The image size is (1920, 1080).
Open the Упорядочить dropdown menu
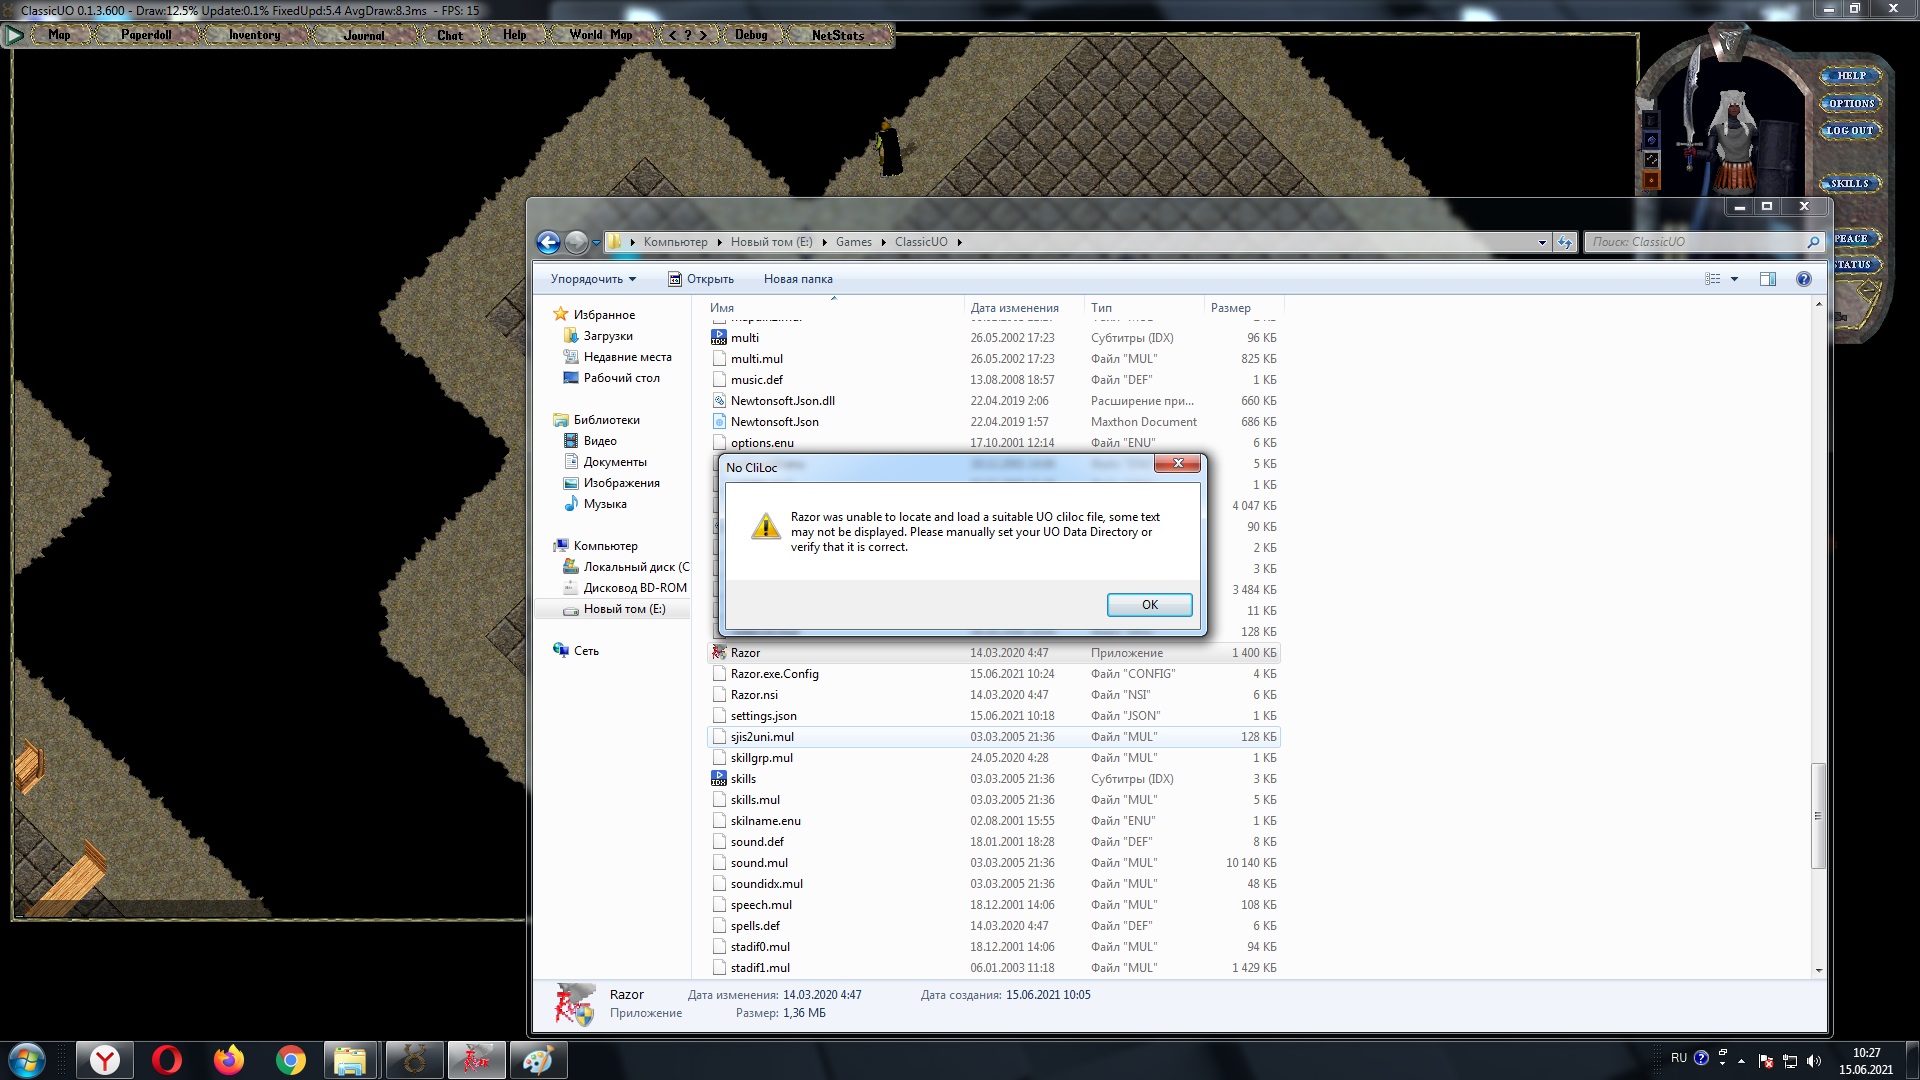pyautogui.click(x=593, y=279)
